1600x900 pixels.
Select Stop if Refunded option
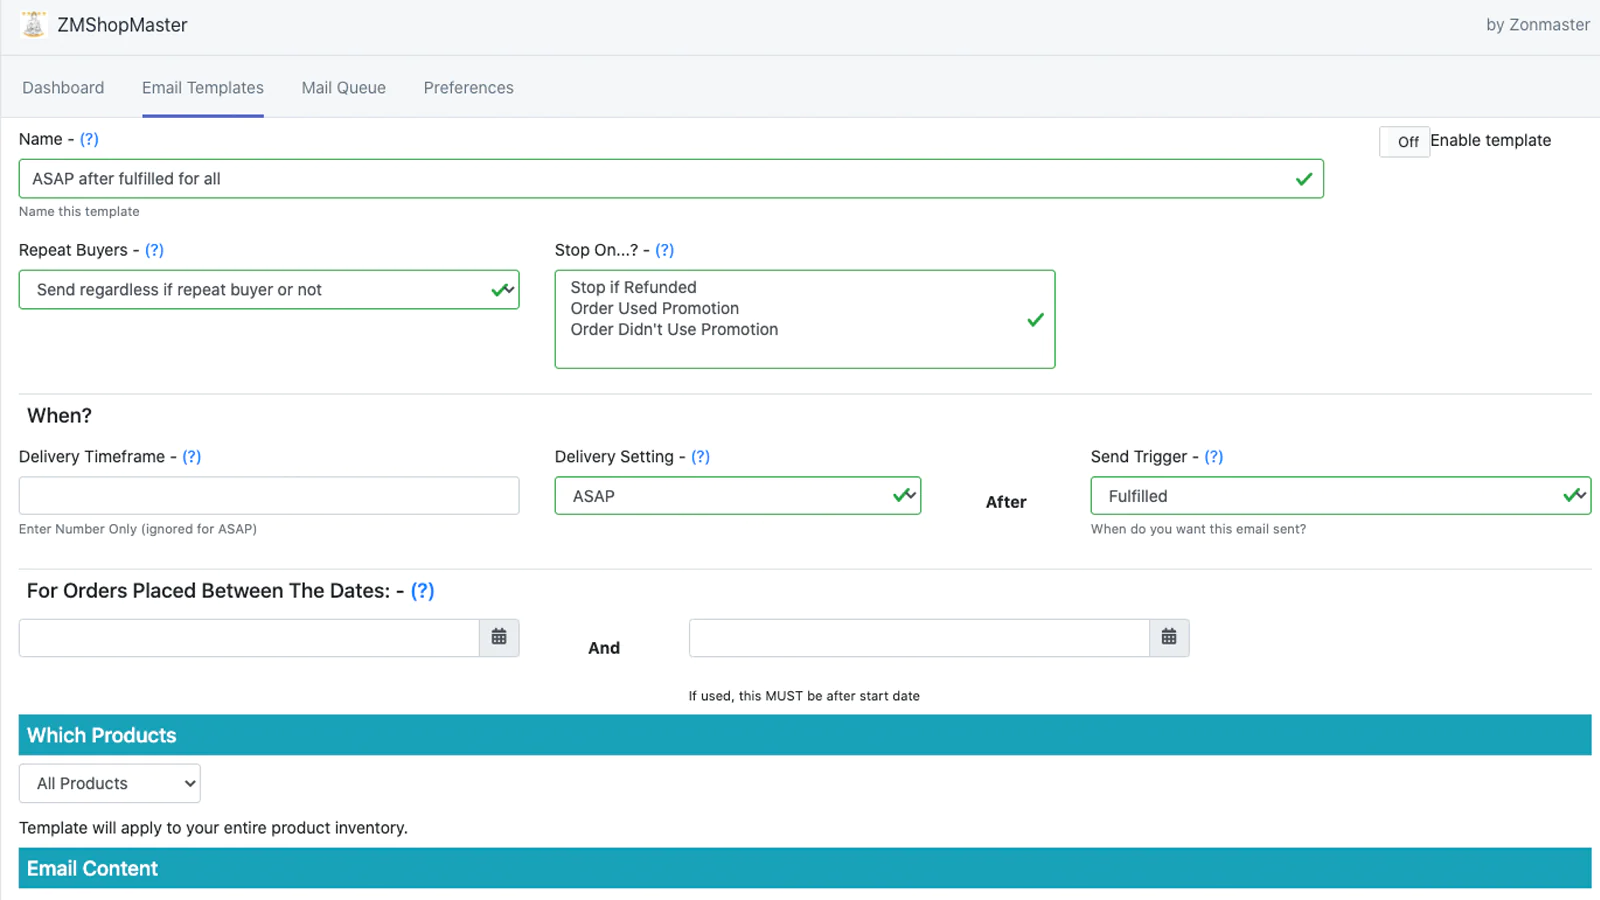point(633,287)
